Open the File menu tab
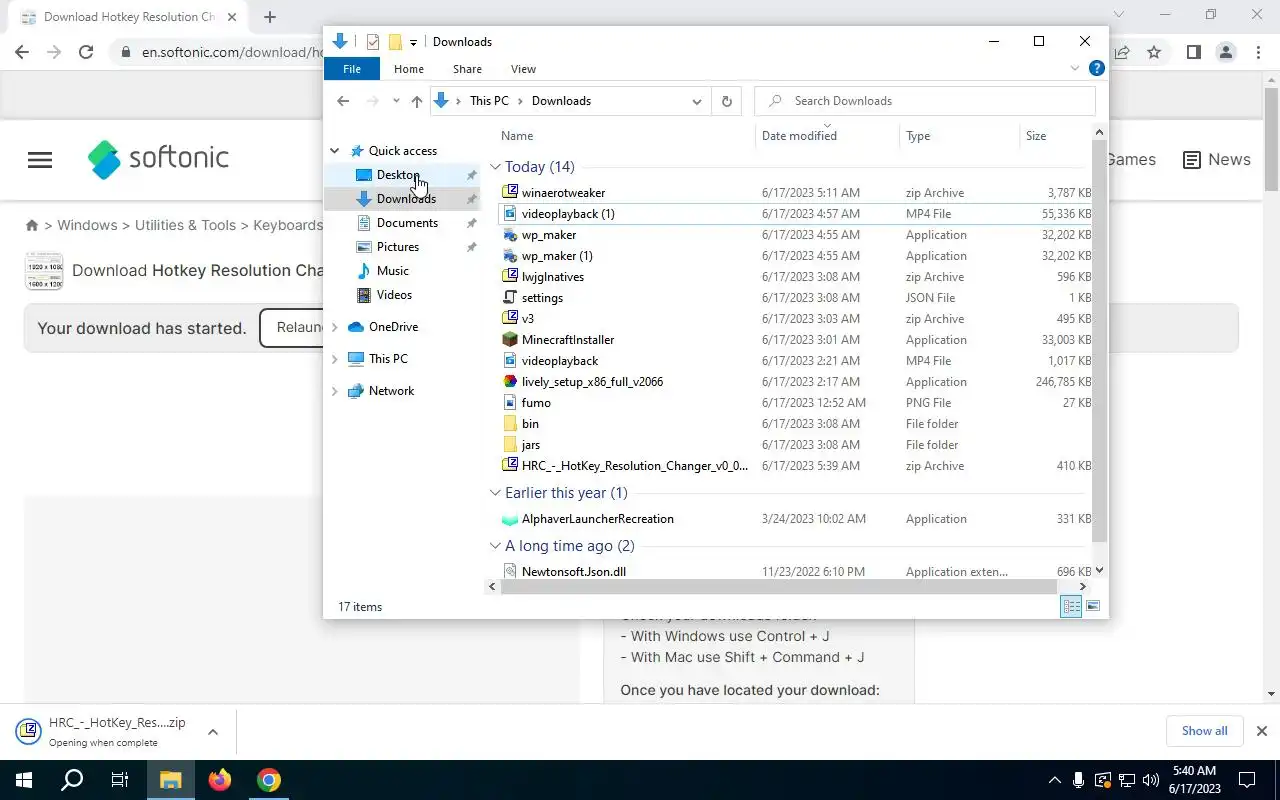Screen dimensions: 1280x800 click(352, 69)
